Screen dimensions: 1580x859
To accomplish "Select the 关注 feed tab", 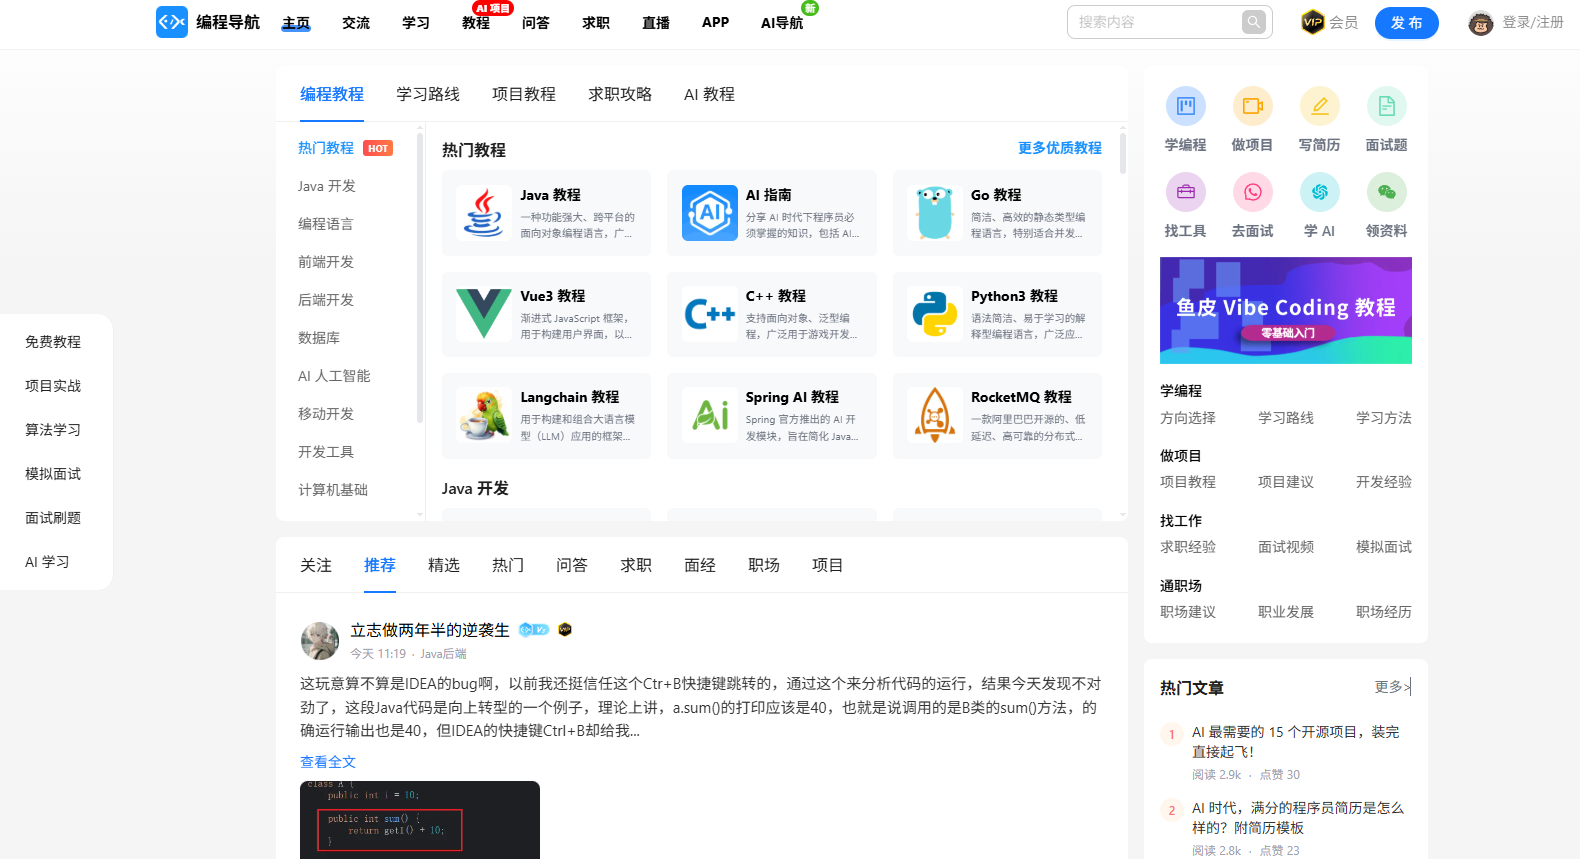I will pos(316,565).
